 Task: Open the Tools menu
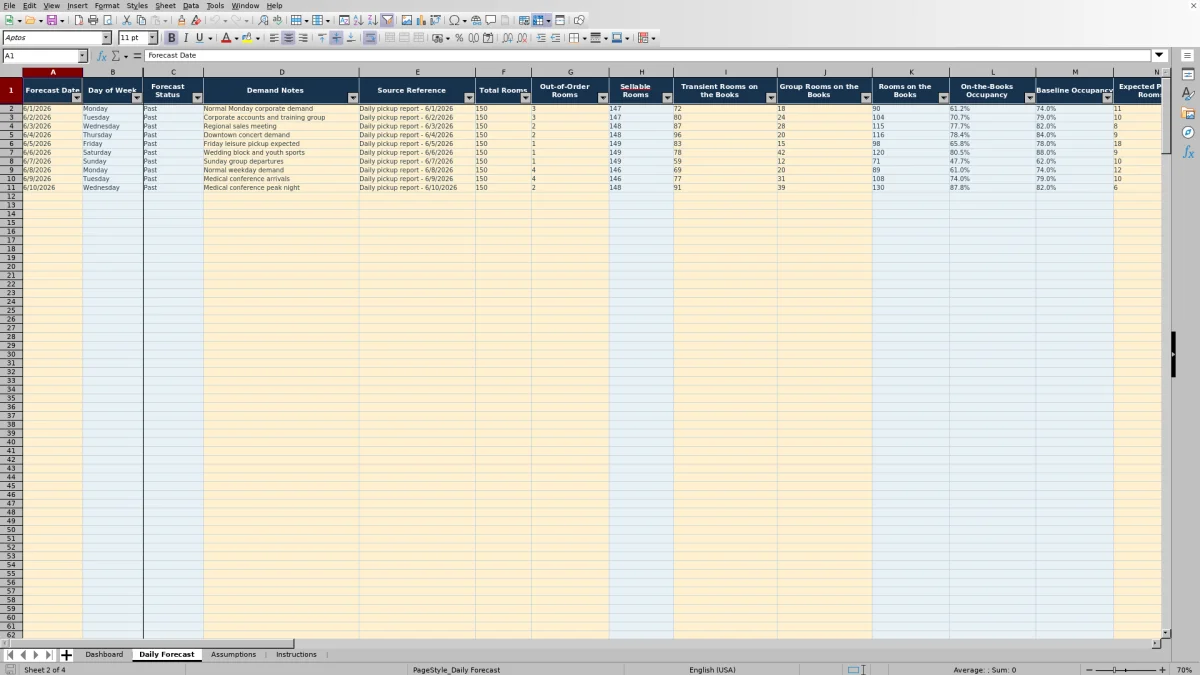point(215,5)
